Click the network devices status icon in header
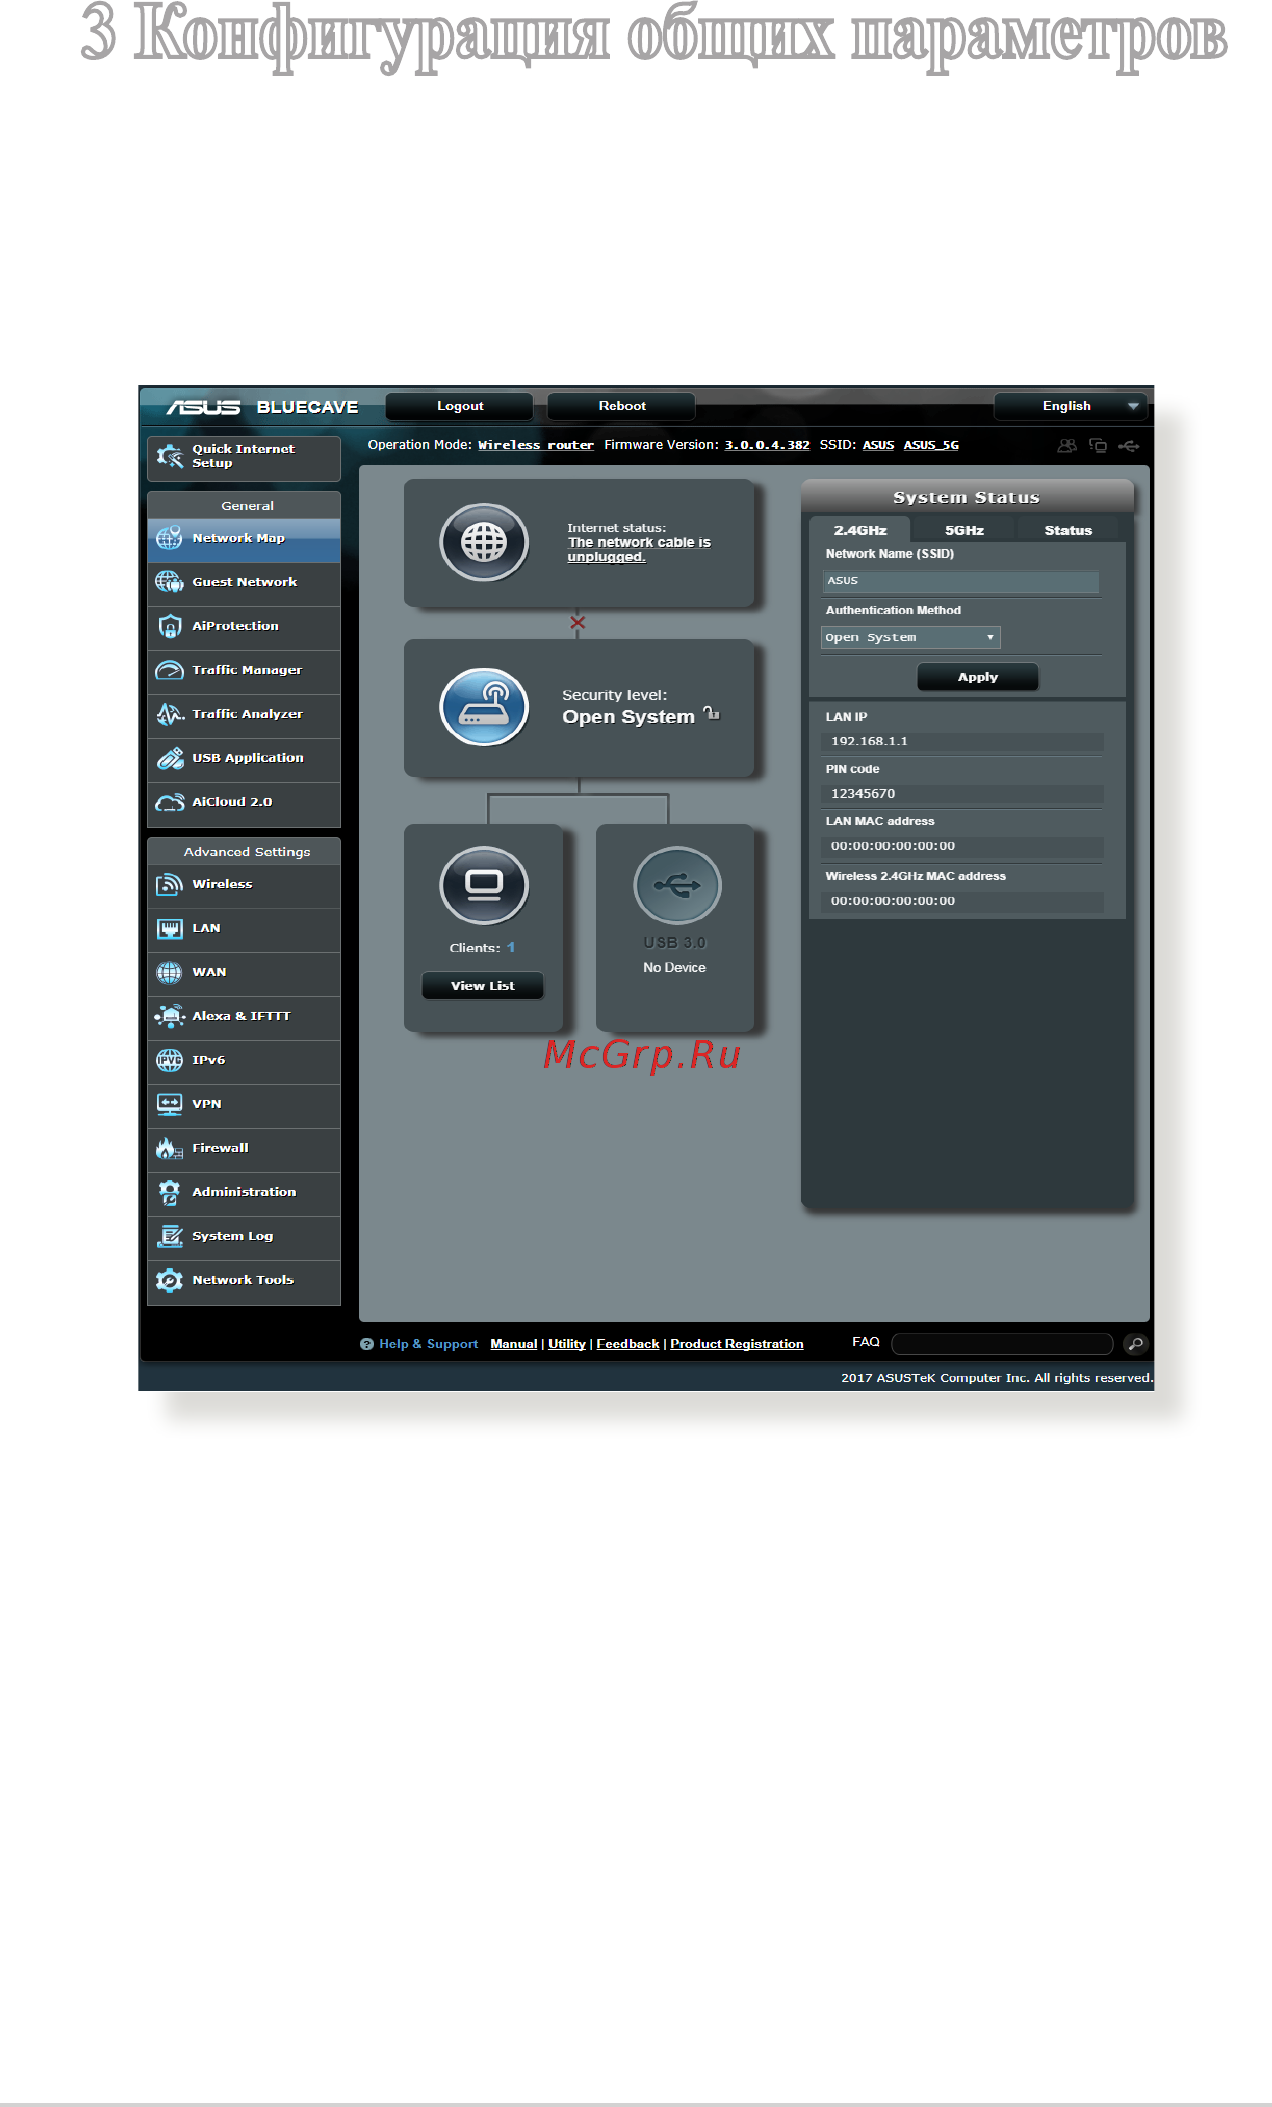The image size is (1272, 2107). (1098, 446)
